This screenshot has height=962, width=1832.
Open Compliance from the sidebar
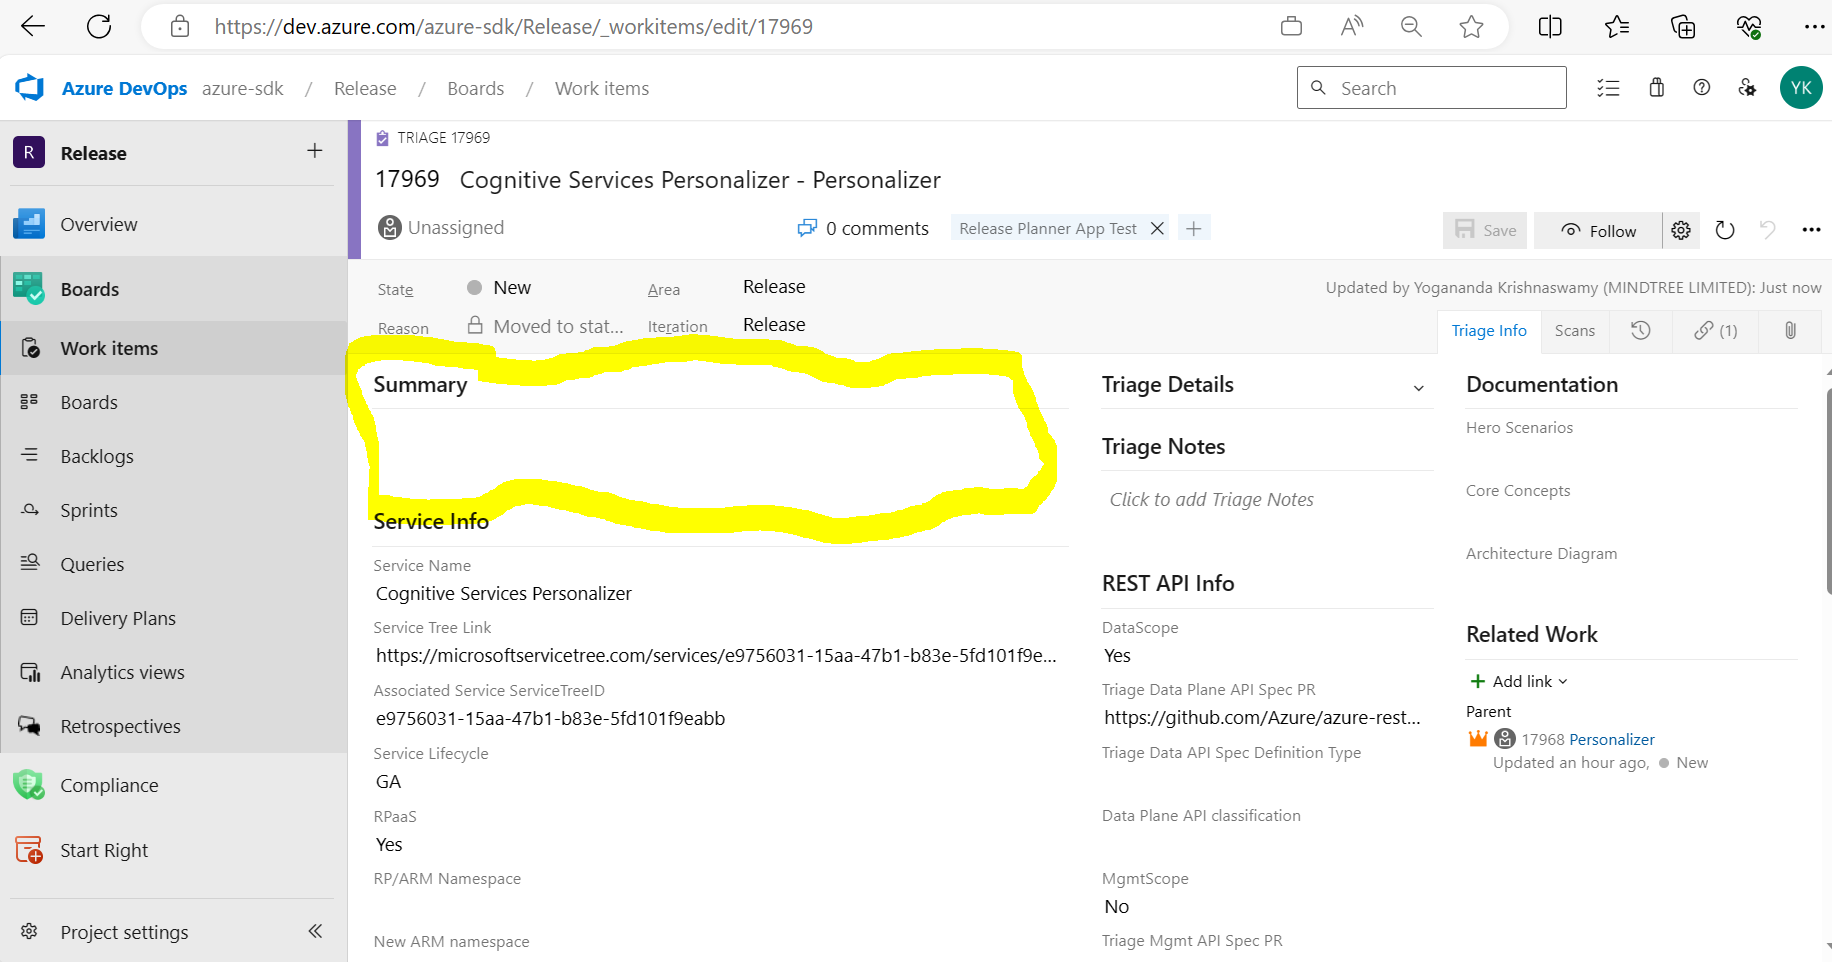[108, 785]
